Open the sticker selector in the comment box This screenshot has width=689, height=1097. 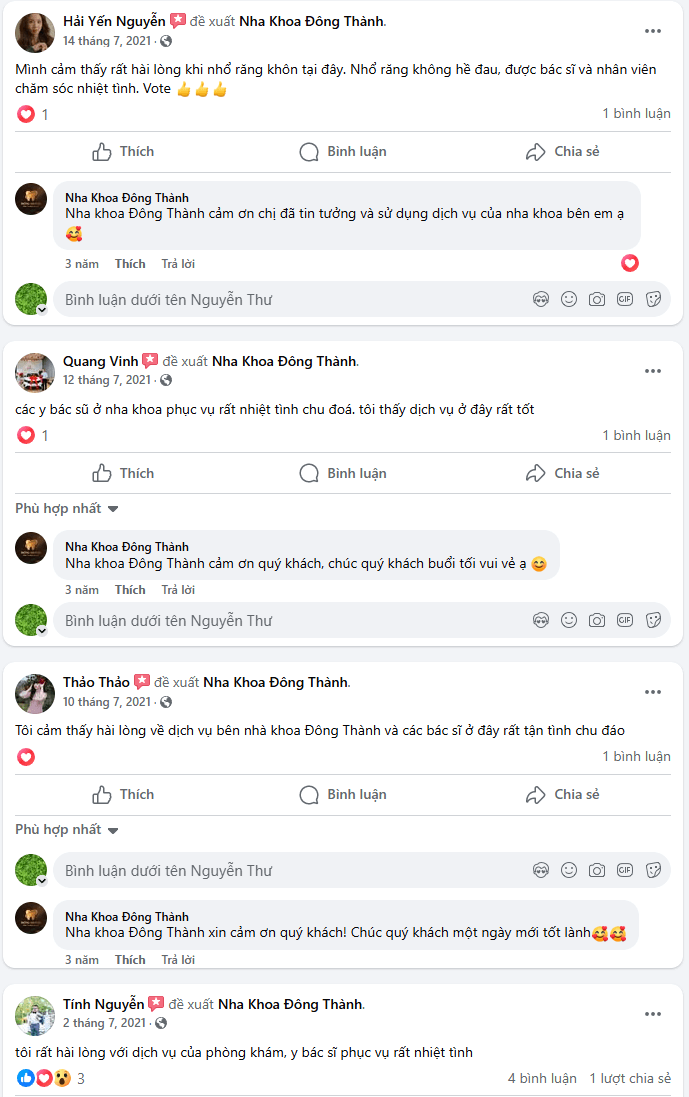pos(652,298)
